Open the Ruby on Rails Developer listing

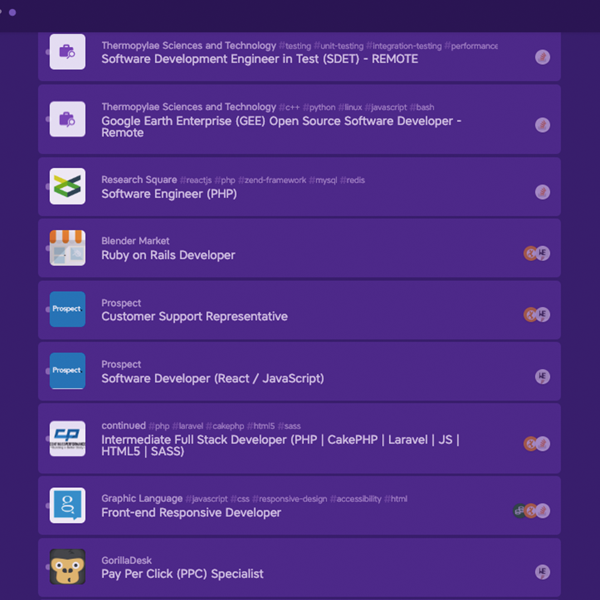coord(168,255)
